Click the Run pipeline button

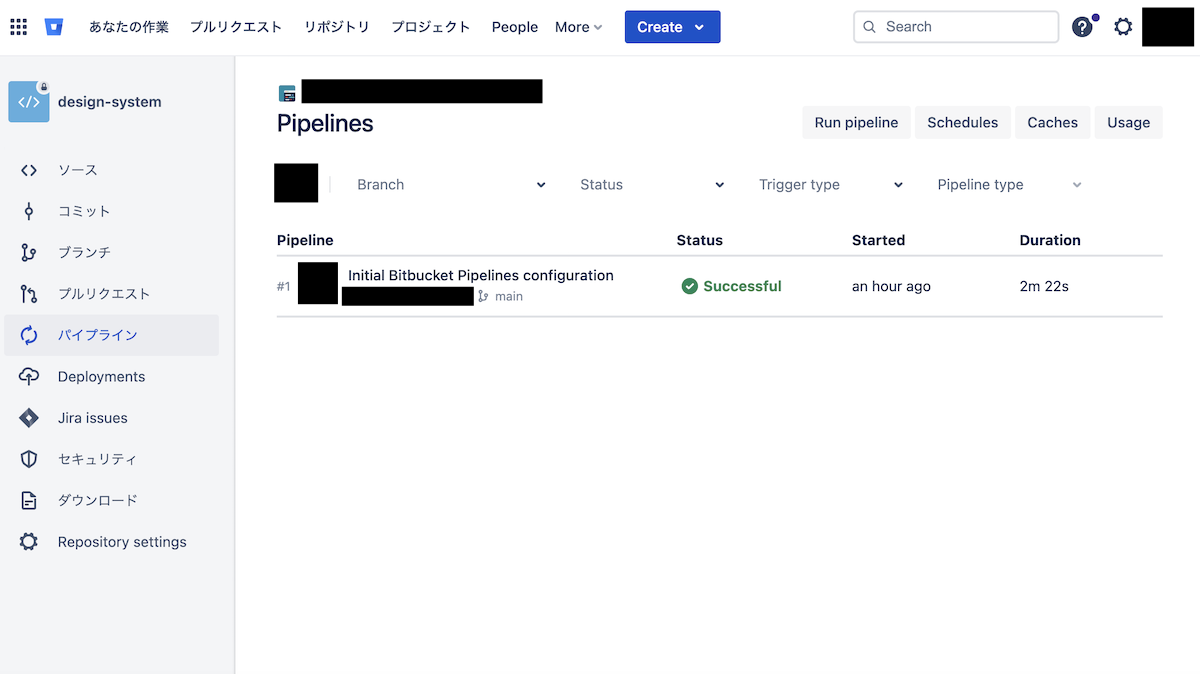(856, 122)
